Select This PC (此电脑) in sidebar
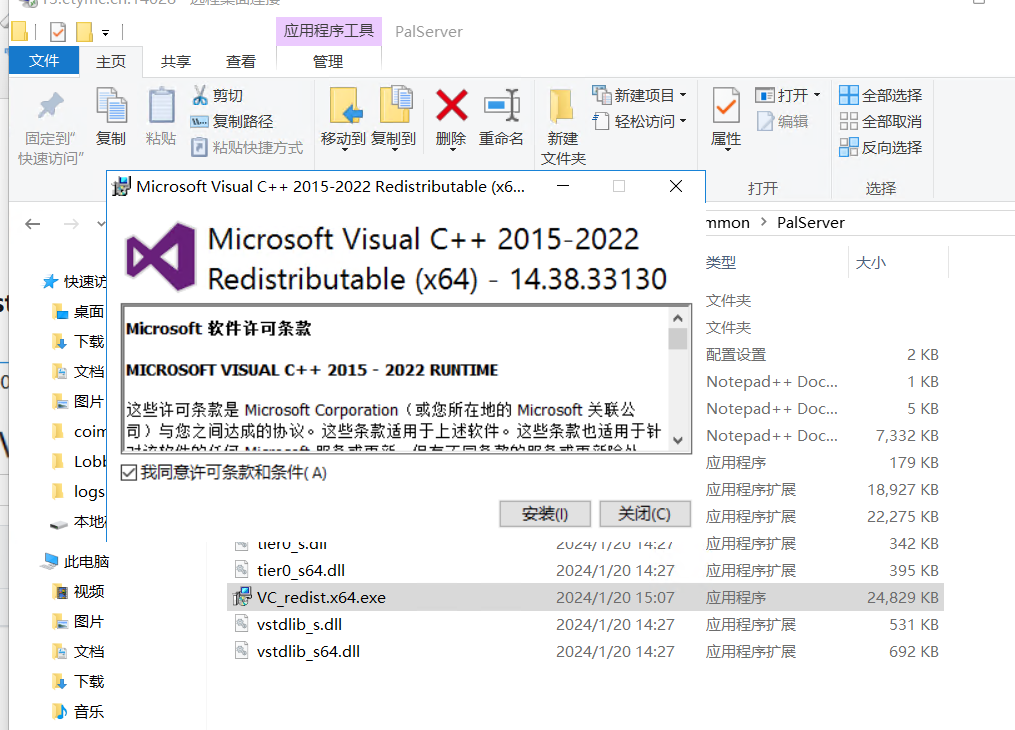Screen dimensions: 1015x730 (x=76, y=561)
